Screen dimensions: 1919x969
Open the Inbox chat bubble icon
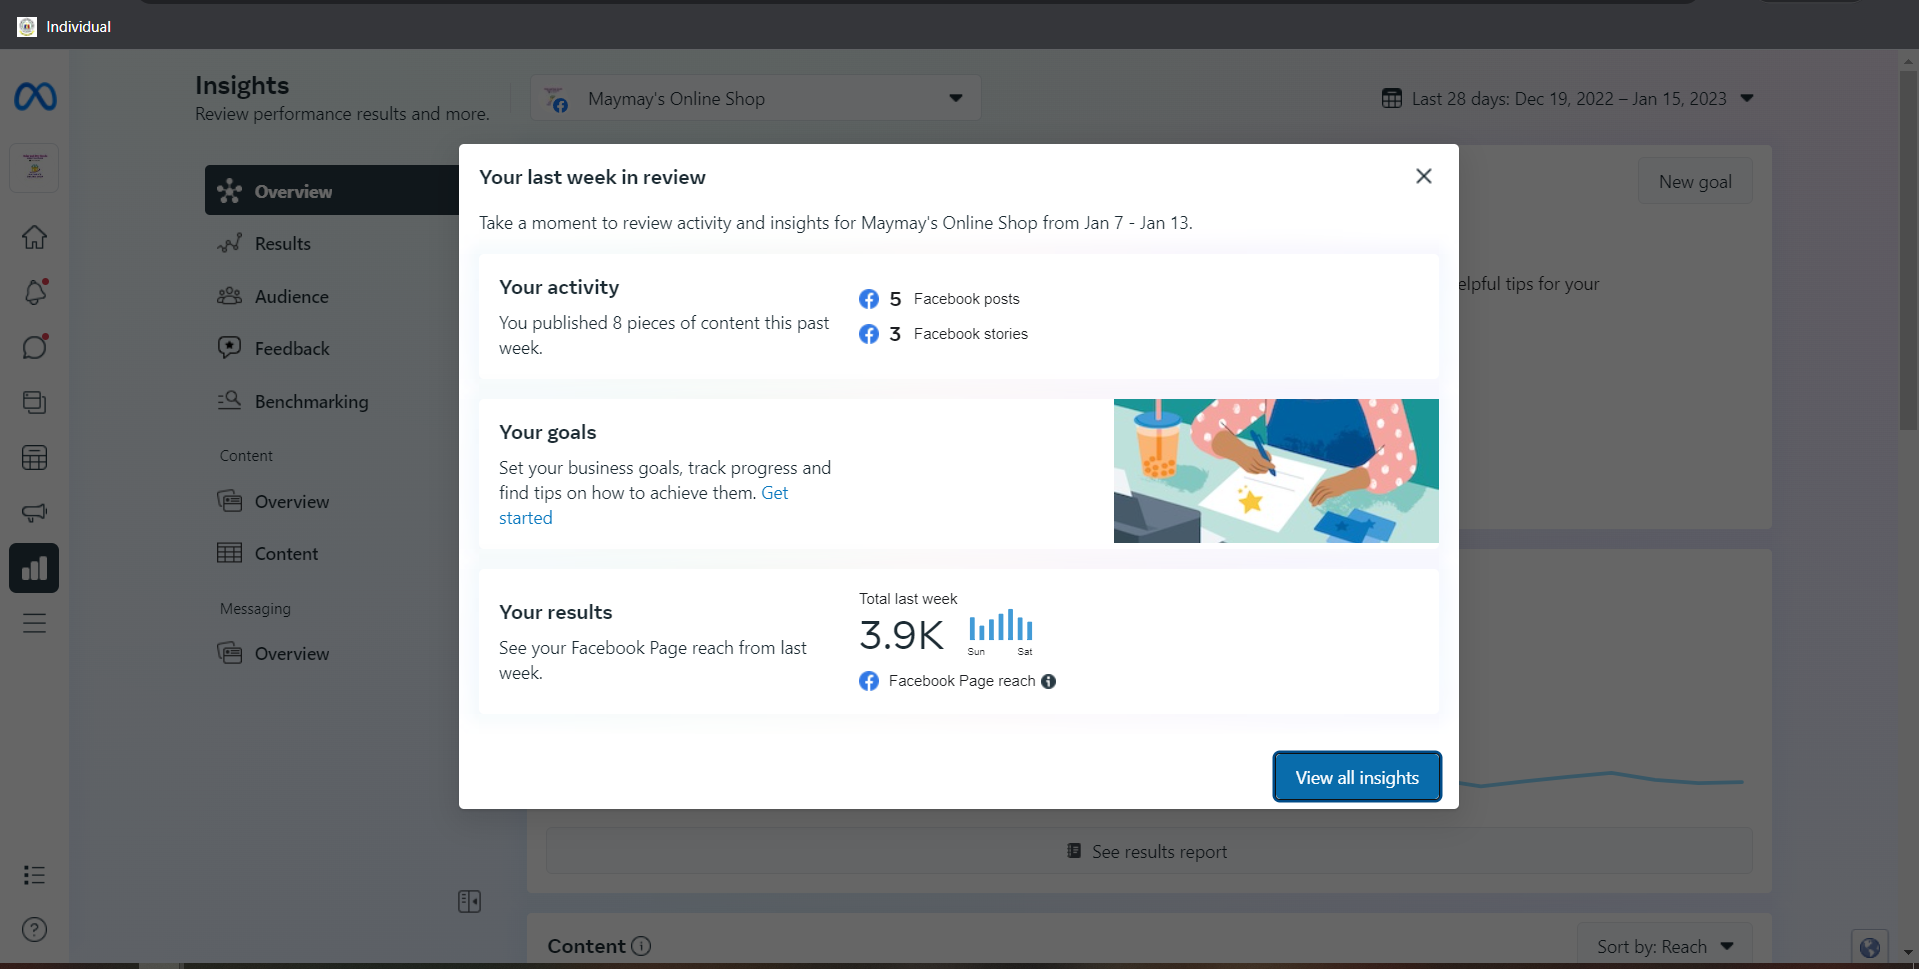(x=35, y=347)
